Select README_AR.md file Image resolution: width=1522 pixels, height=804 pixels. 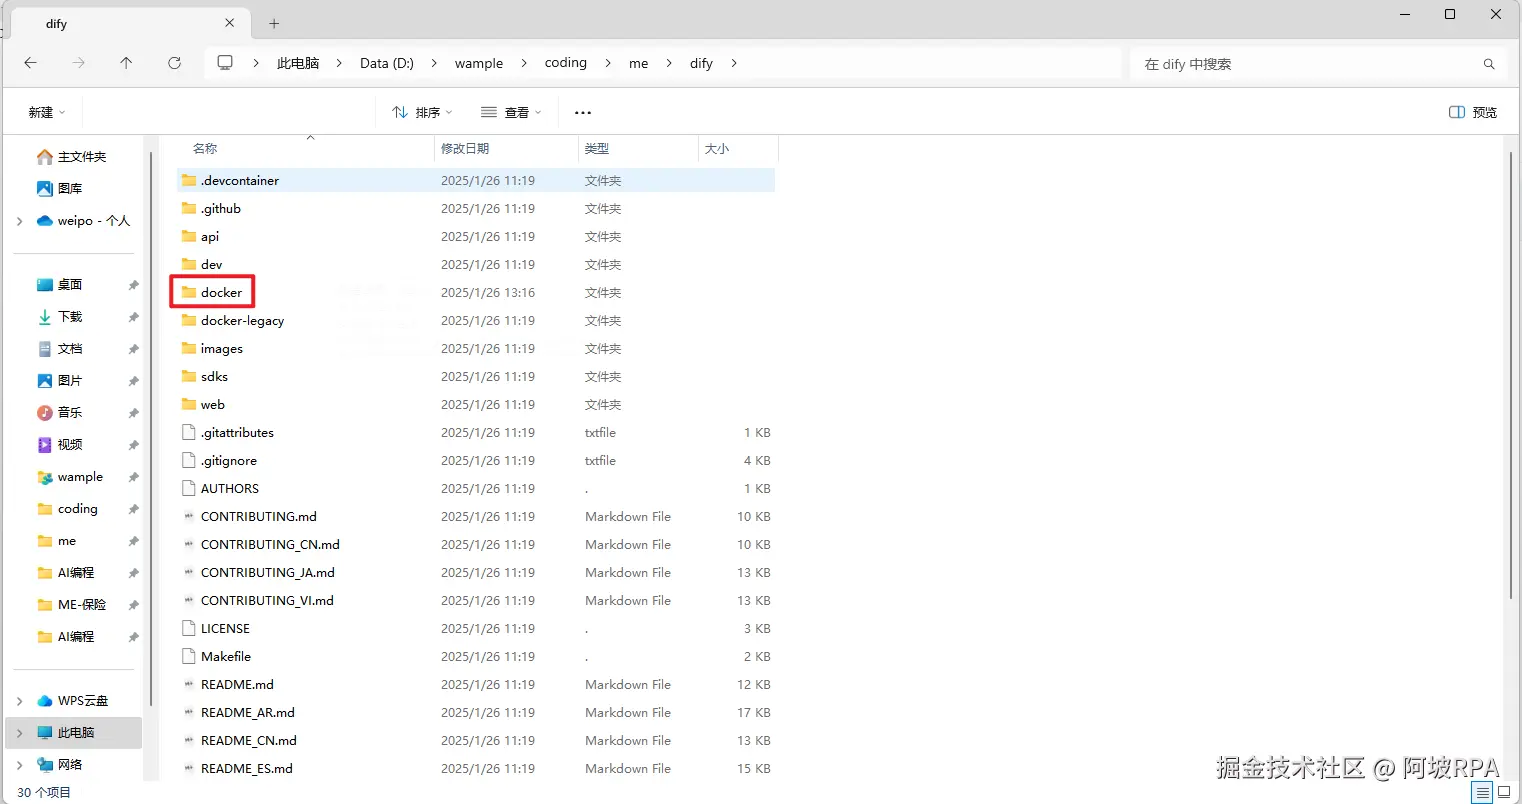click(476, 713)
